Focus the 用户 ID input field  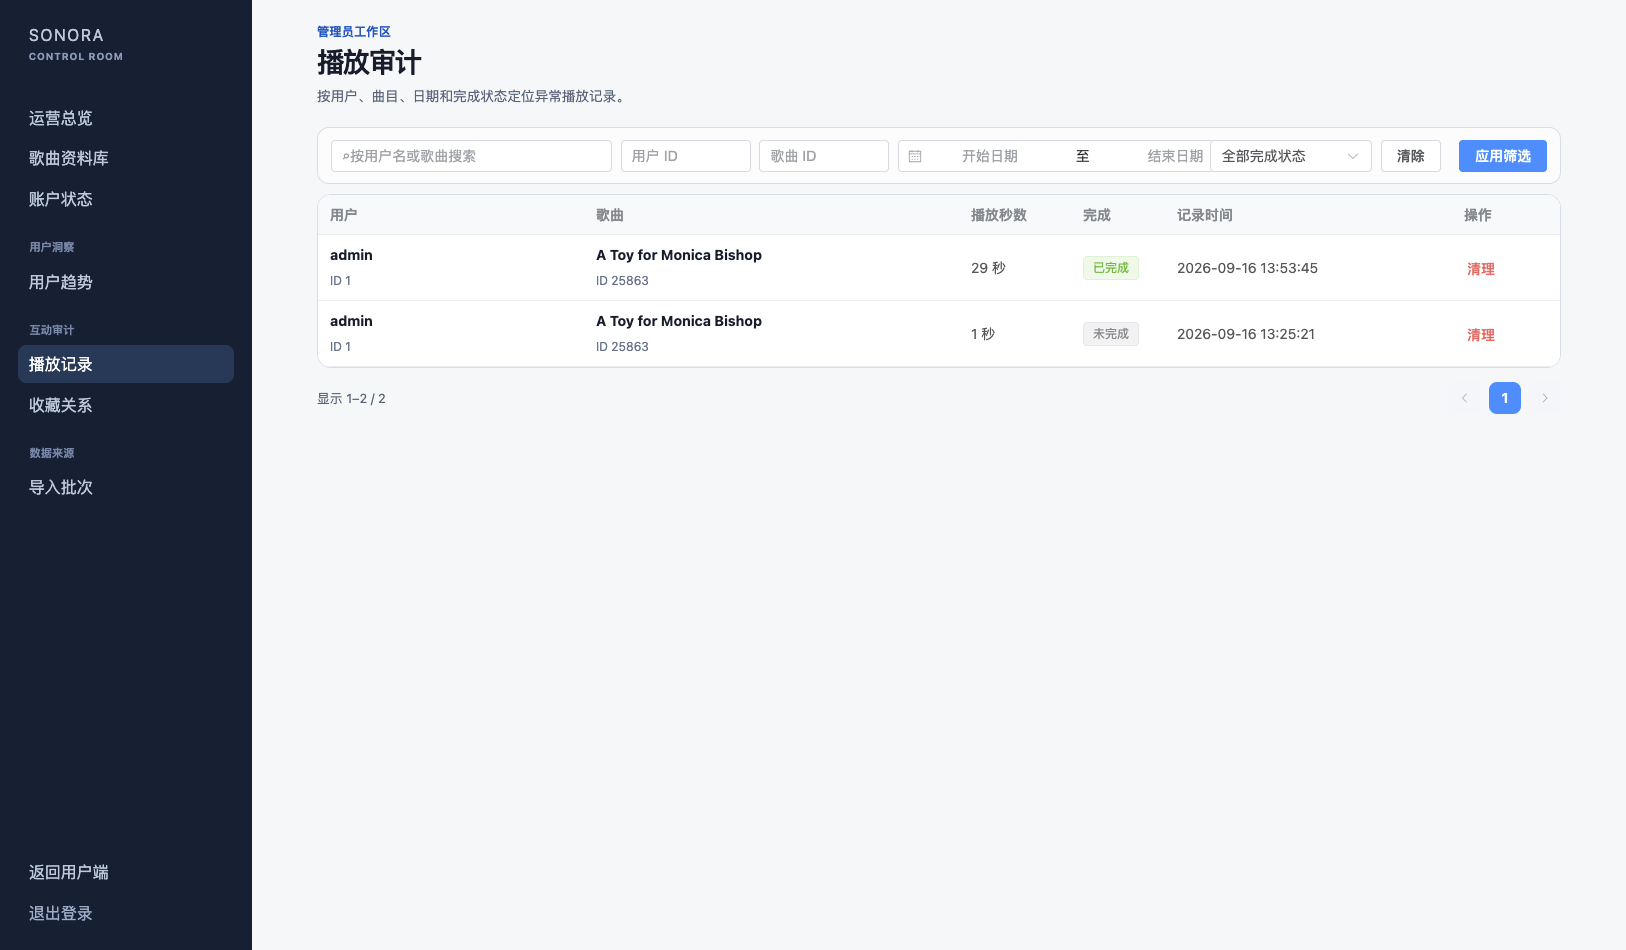(686, 156)
